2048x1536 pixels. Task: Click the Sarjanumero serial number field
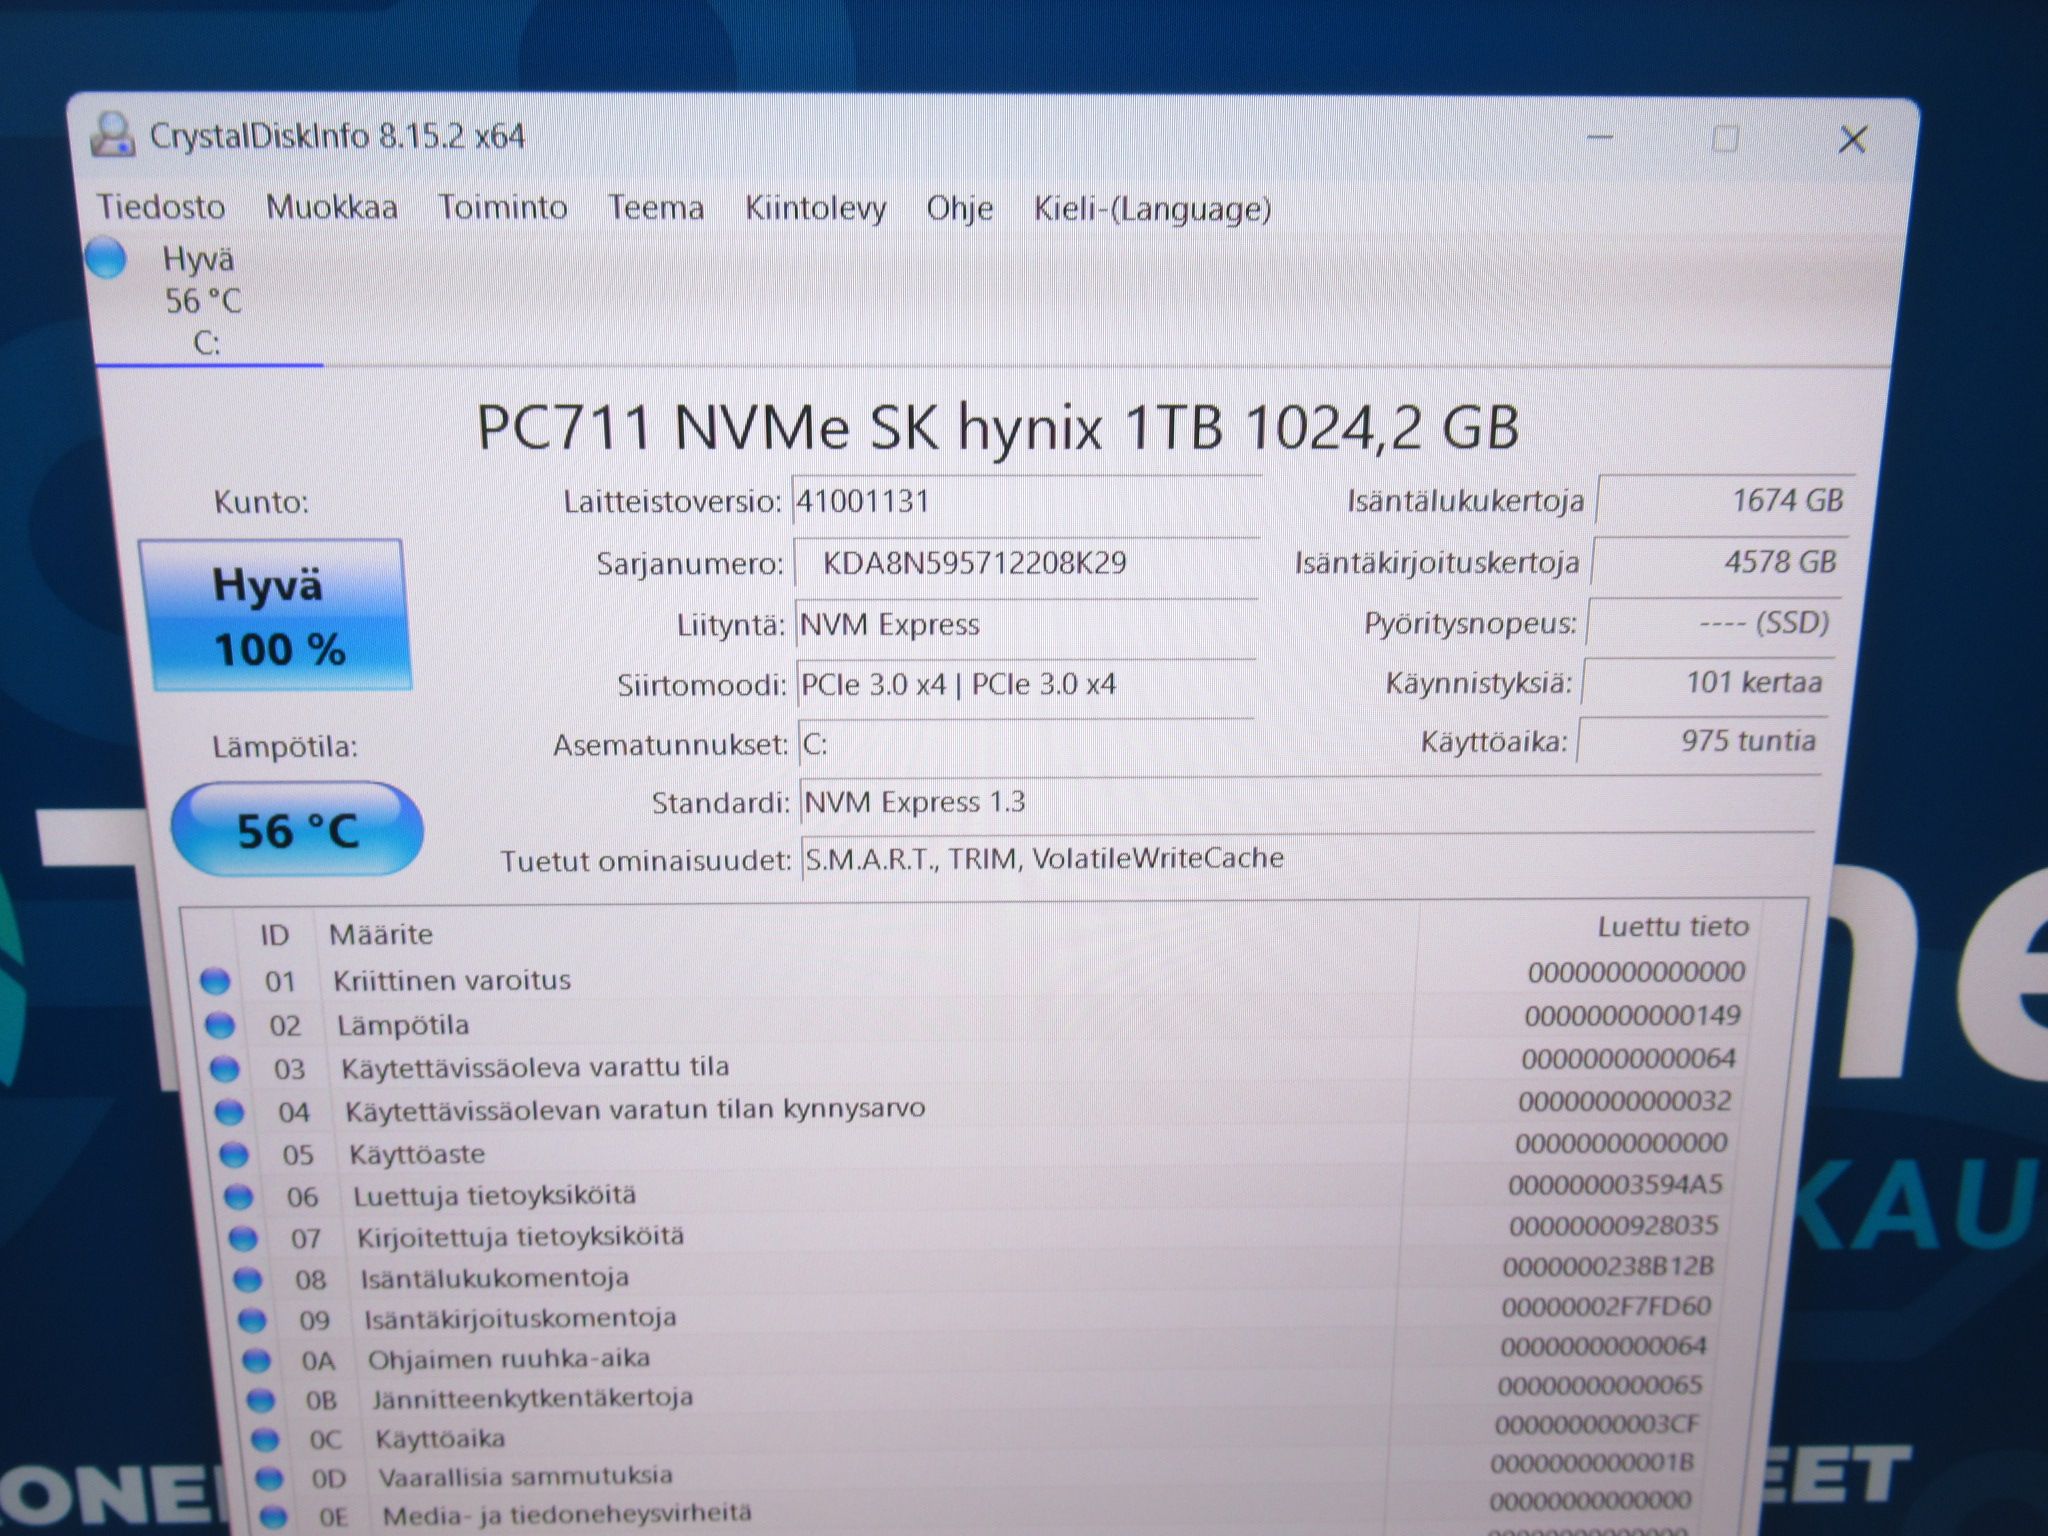1027,563
